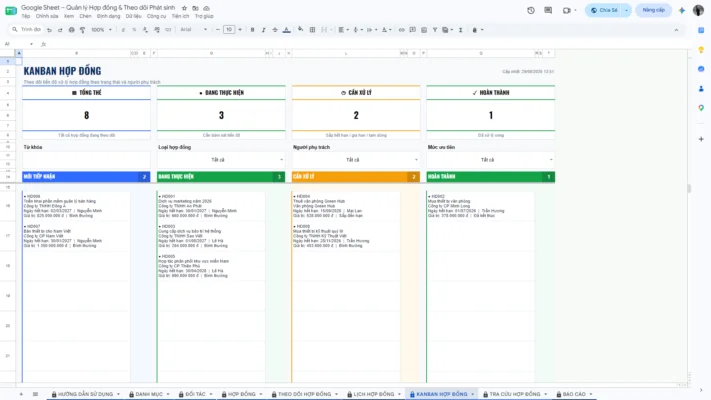The image size is (711, 400).
Task: Start Gemini assistant sparkle icon
Action: 682,10
